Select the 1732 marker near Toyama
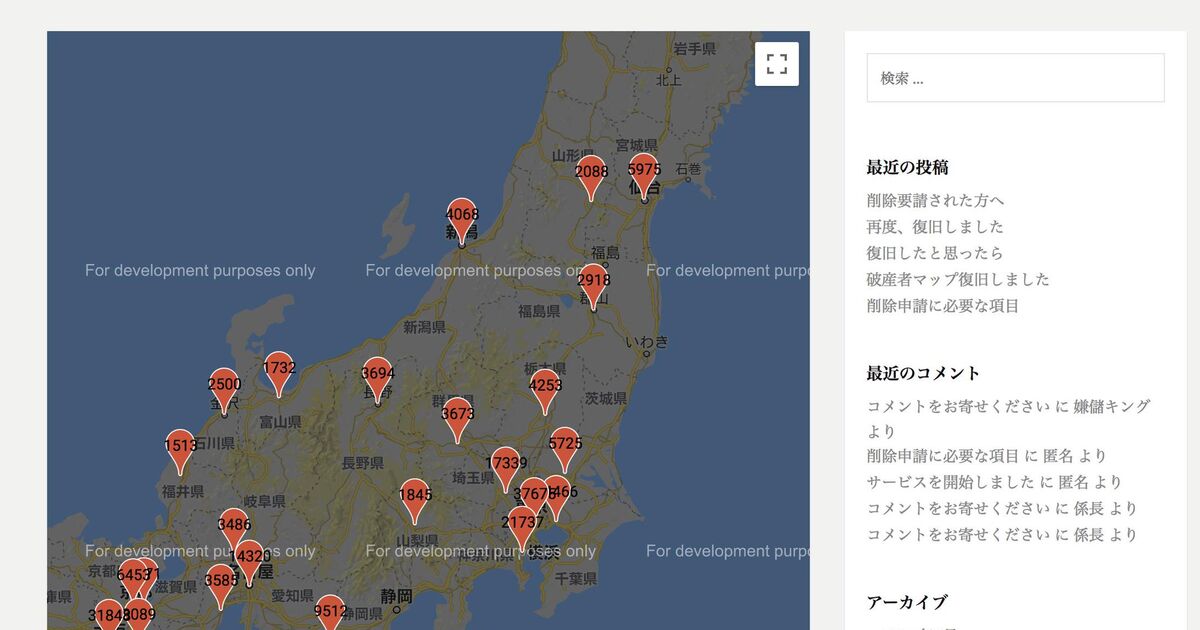 [x=279, y=372]
